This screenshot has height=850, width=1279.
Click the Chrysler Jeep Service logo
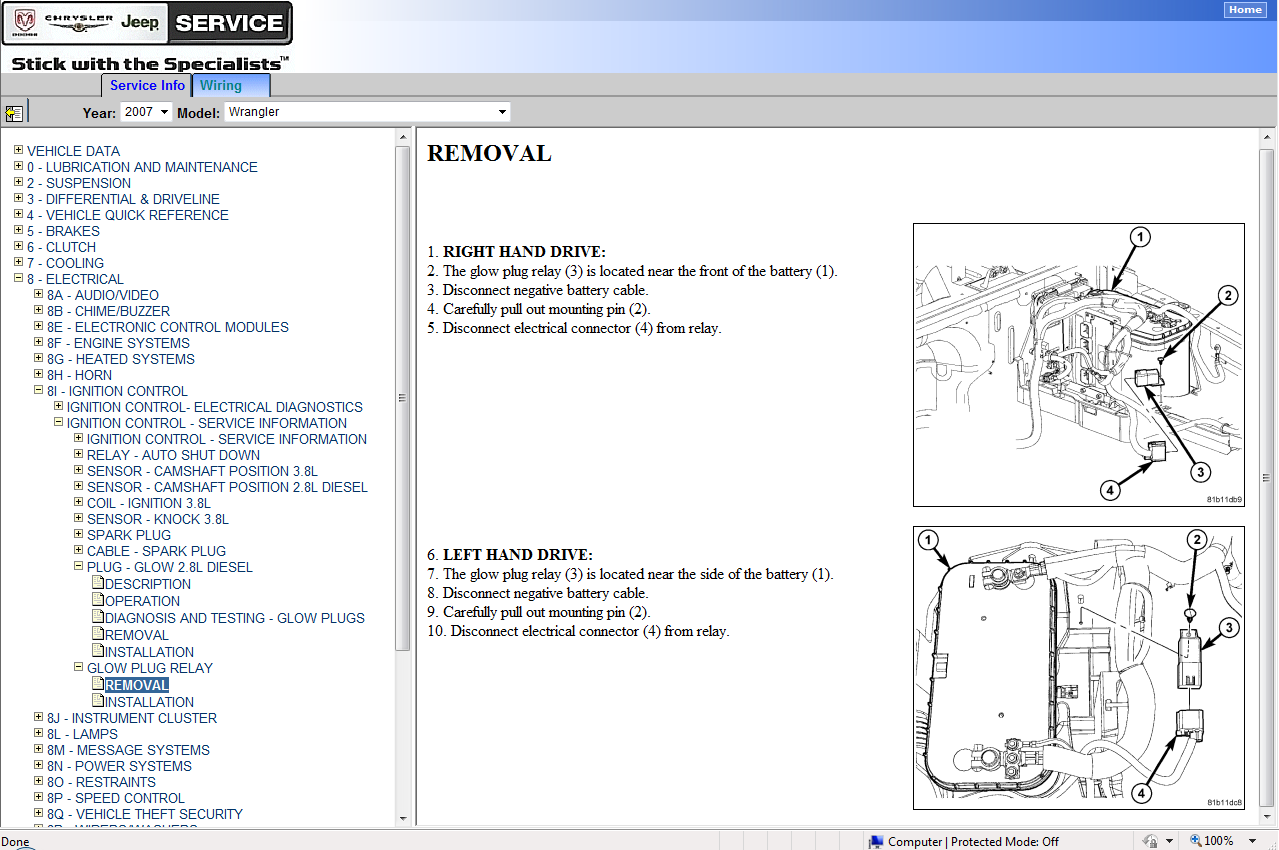(147, 23)
